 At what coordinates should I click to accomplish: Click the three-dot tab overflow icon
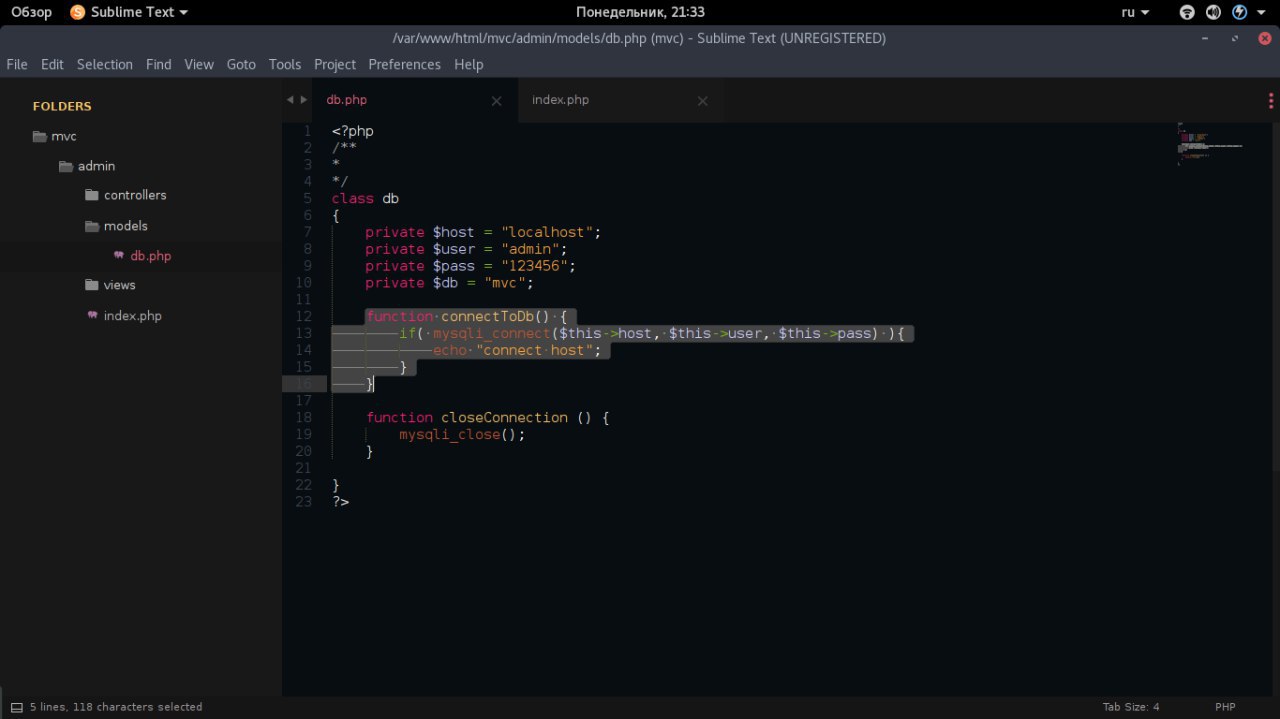point(1270,101)
